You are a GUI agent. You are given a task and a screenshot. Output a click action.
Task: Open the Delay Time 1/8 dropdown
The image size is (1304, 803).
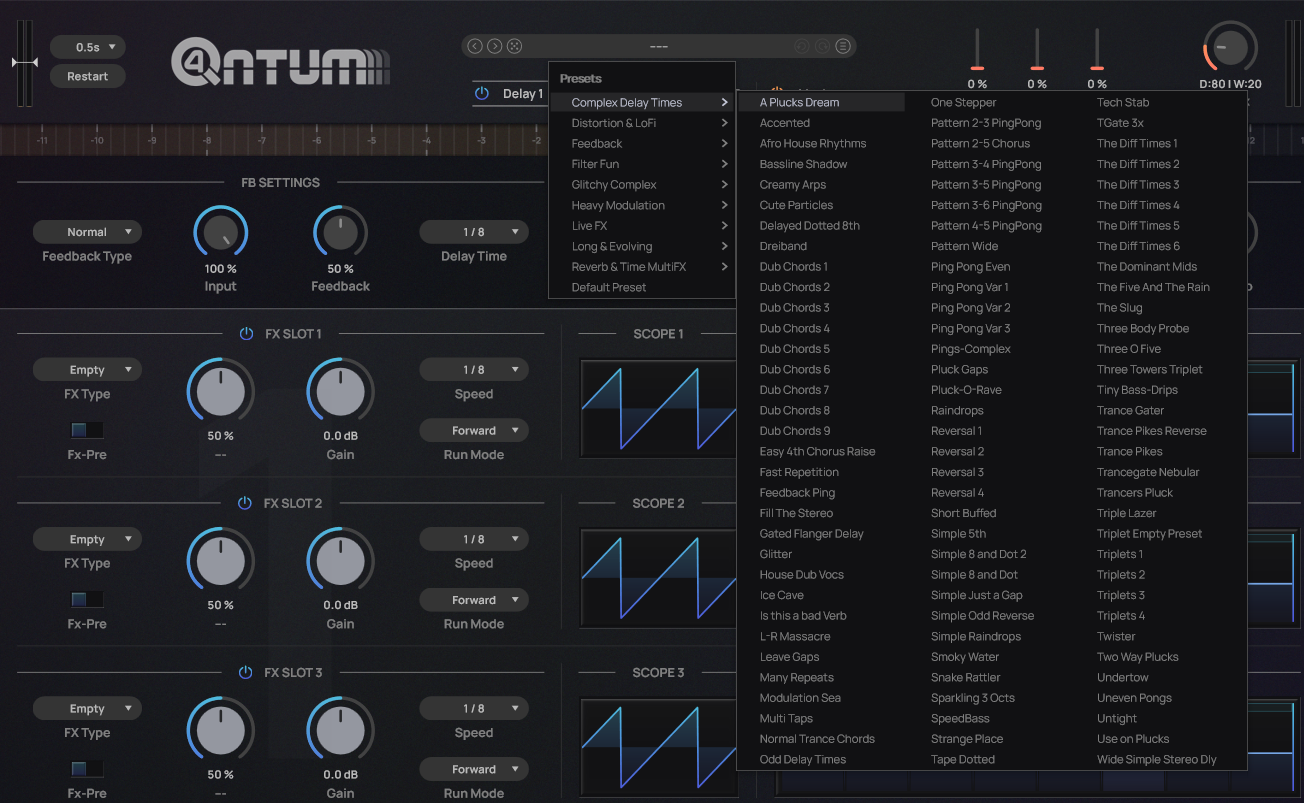474,232
